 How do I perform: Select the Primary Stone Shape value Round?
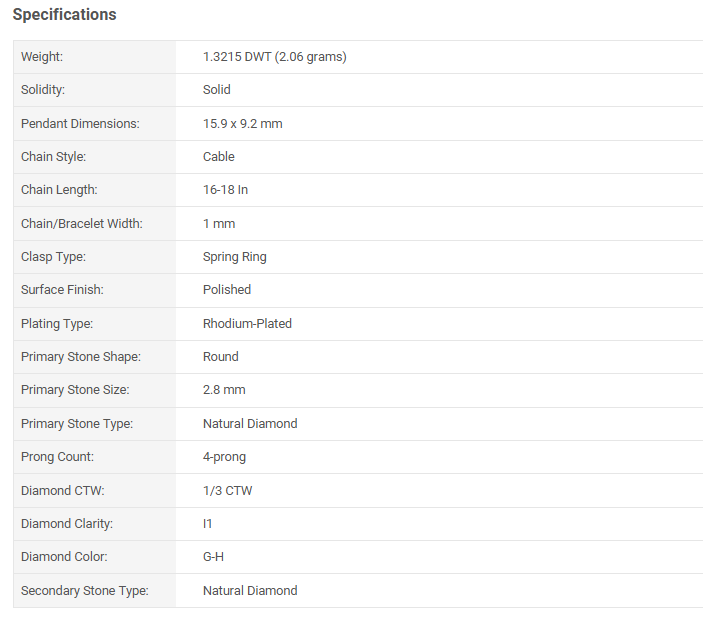[x=221, y=357]
